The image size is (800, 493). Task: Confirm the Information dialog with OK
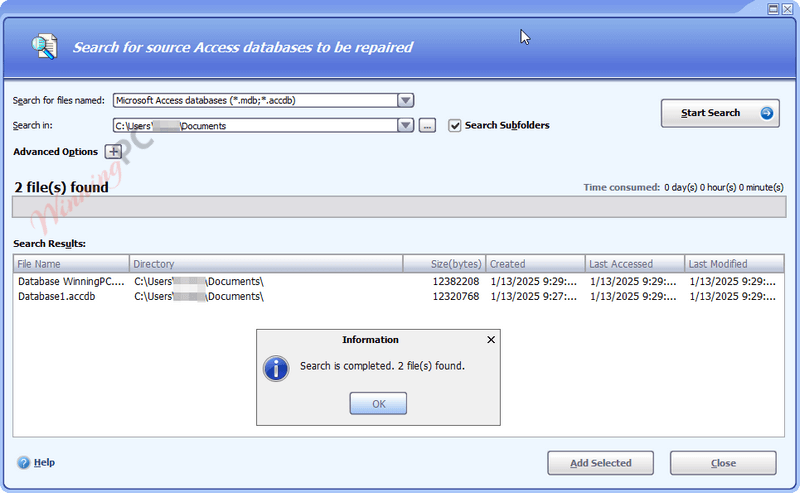[378, 404]
